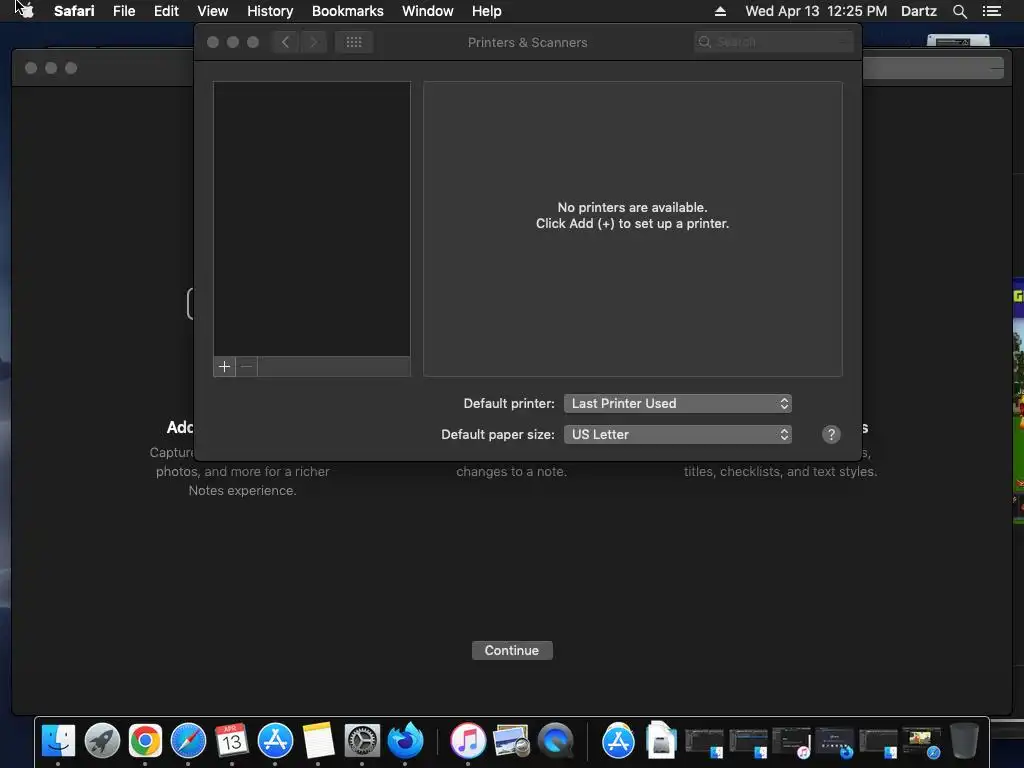Open Notes app icon in Dock
The height and width of the screenshot is (768, 1024).
[x=318, y=741]
